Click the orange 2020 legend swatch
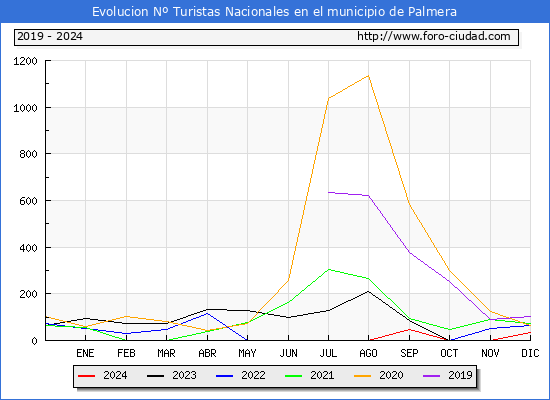The image size is (550, 400). (363, 376)
